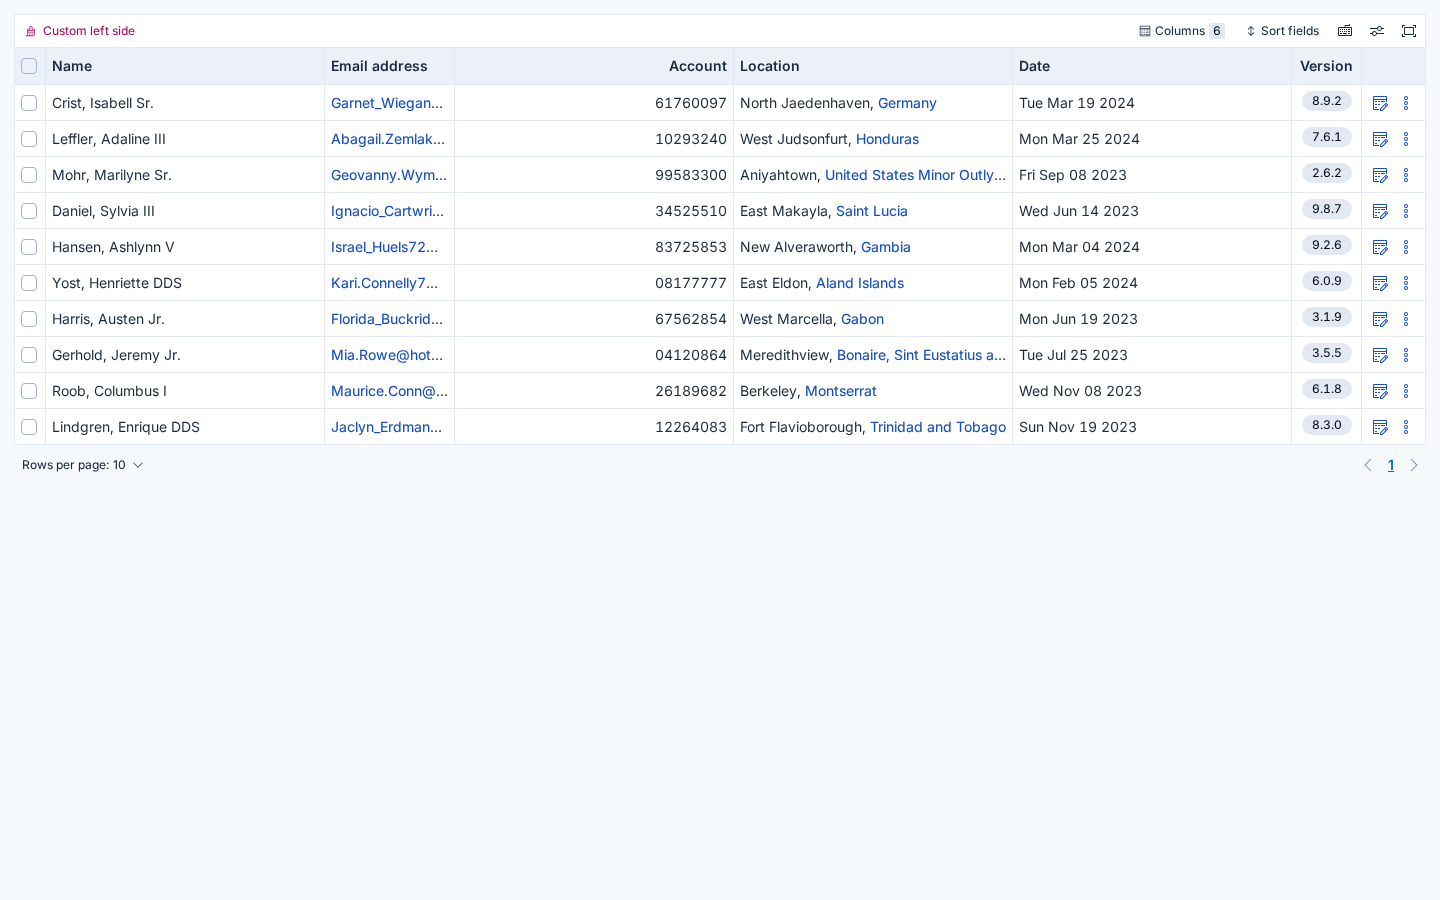Edit row for Lindgren, Enrique DDS
The image size is (1440, 900).
click(x=1380, y=427)
